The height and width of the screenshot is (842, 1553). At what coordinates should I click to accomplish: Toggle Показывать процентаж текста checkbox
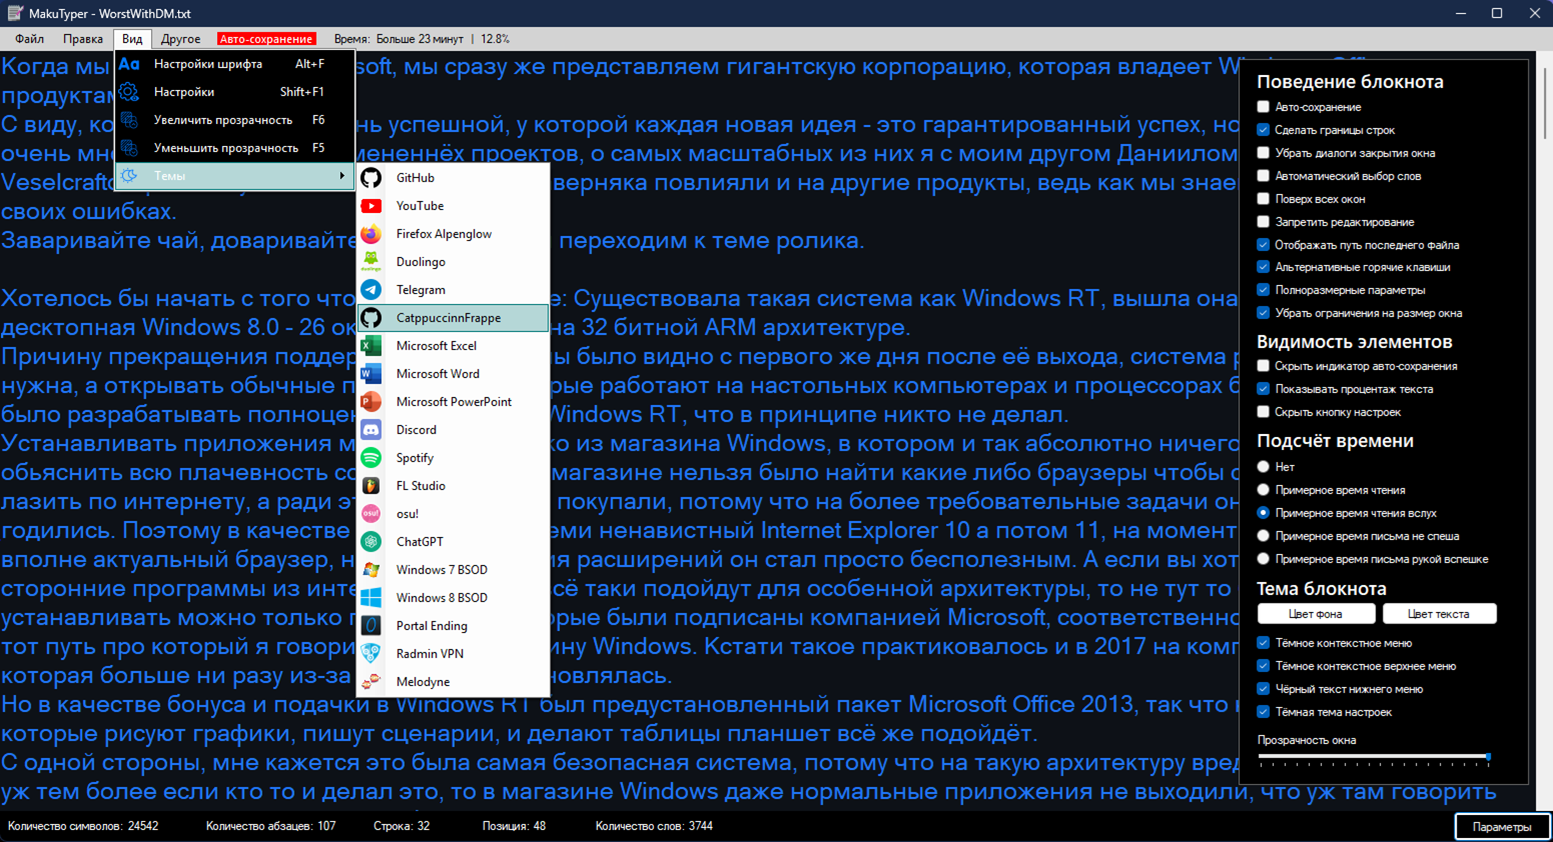tap(1263, 389)
